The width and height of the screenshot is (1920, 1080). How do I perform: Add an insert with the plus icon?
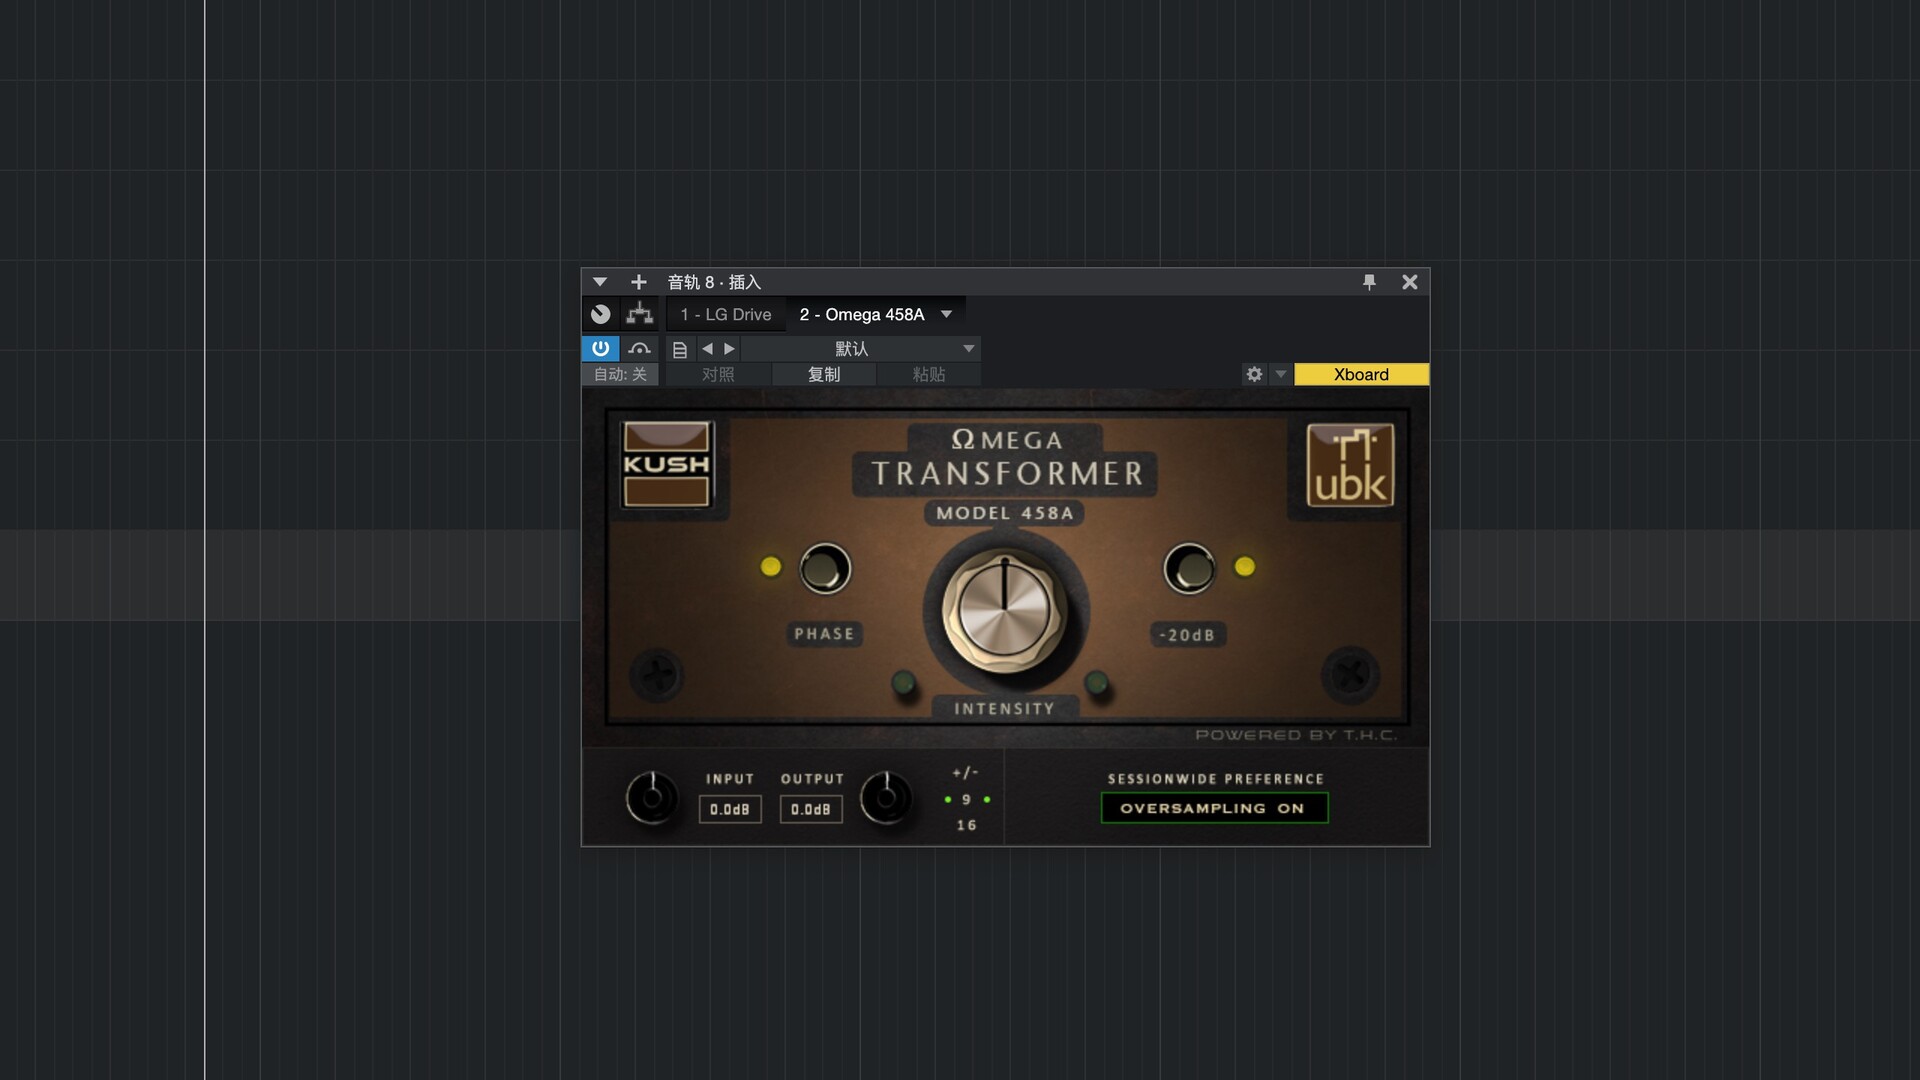(x=638, y=282)
